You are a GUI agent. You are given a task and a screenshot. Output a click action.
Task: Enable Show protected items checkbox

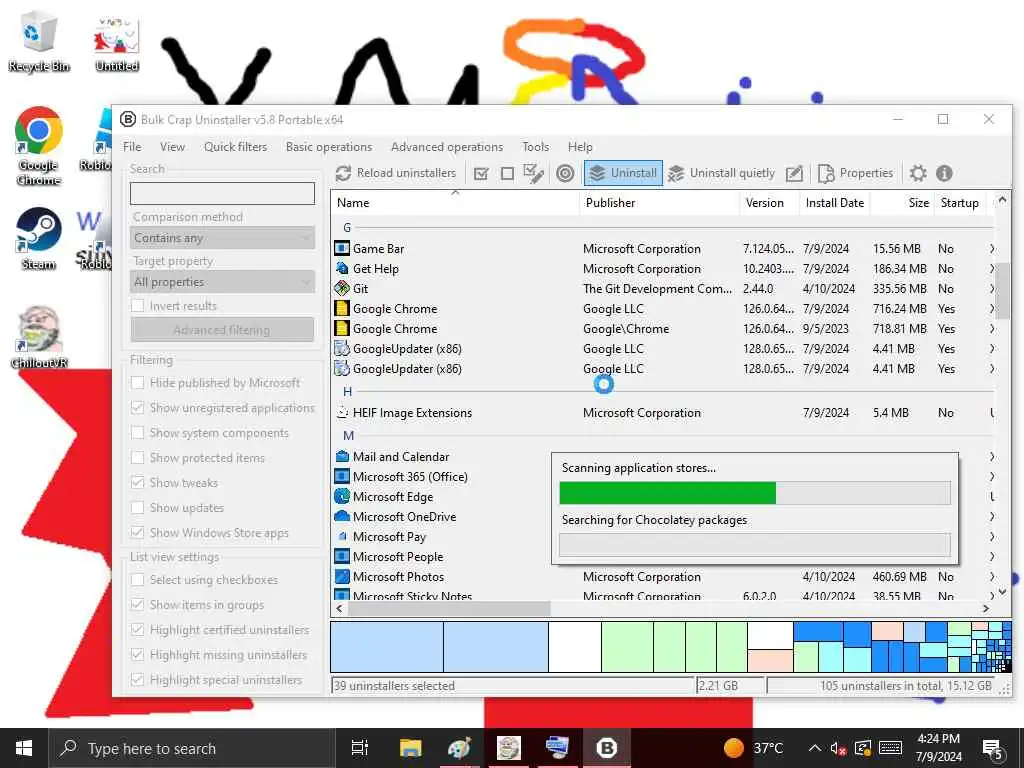pos(138,457)
